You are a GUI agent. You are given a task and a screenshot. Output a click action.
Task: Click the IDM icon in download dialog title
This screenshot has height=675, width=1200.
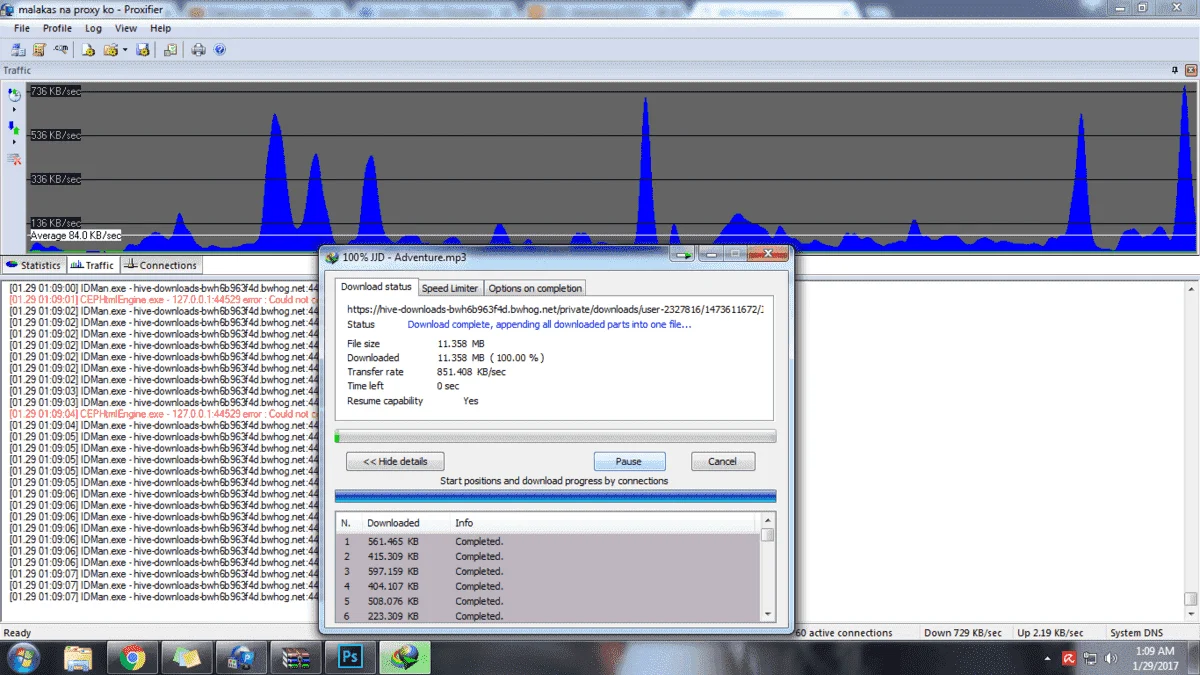332,257
